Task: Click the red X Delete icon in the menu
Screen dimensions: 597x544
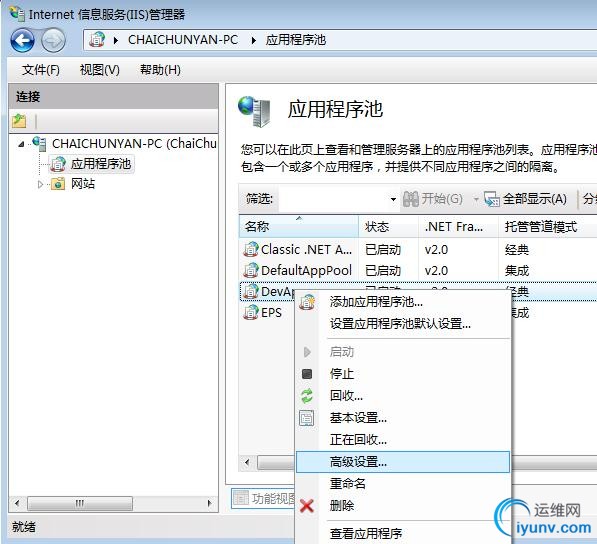Action: (x=307, y=506)
